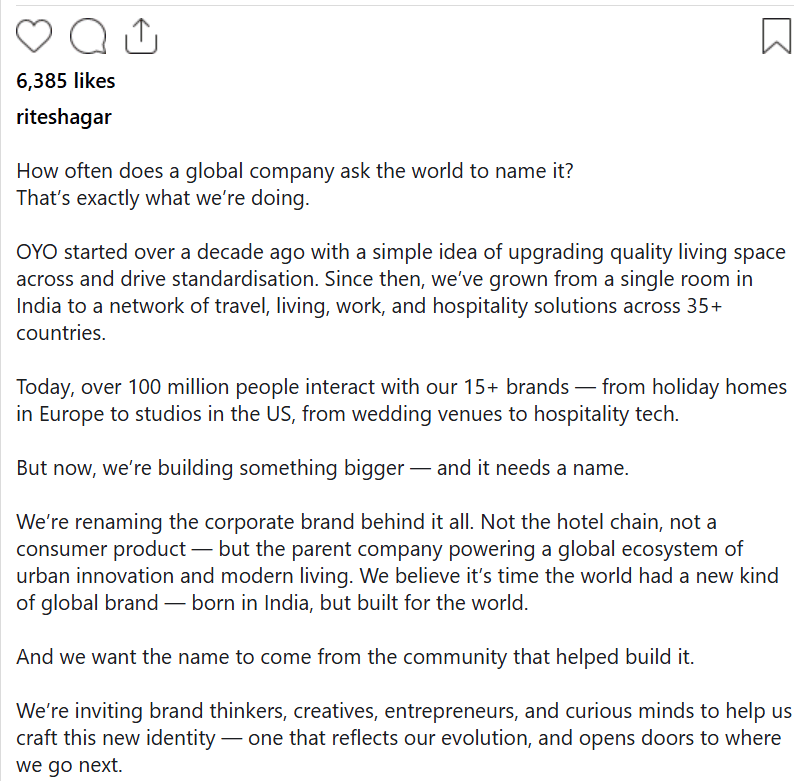View who liked via 6,385 likes
The width and height of the screenshot is (802, 781).
click(65, 81)
